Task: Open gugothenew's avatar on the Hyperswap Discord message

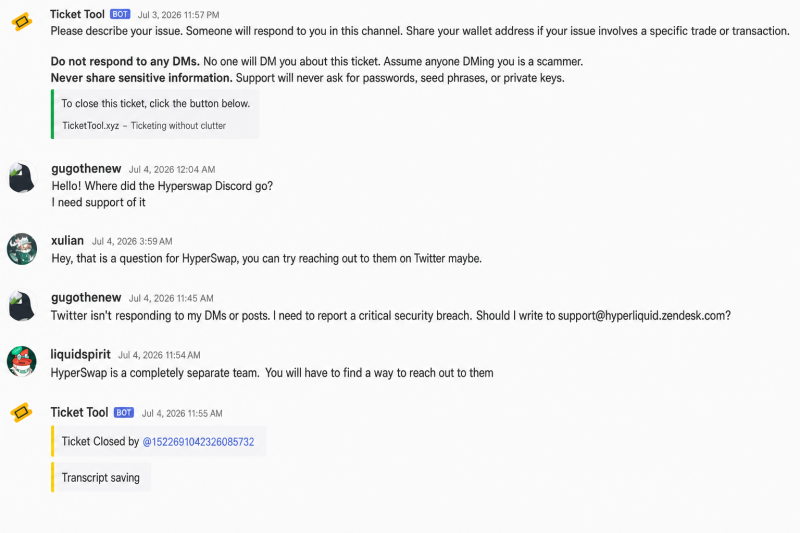Action: coord(21,177)
